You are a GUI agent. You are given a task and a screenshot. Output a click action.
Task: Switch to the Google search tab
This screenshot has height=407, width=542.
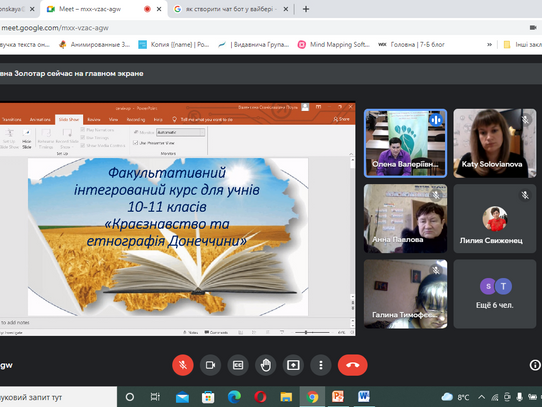(x=231, y=9)
